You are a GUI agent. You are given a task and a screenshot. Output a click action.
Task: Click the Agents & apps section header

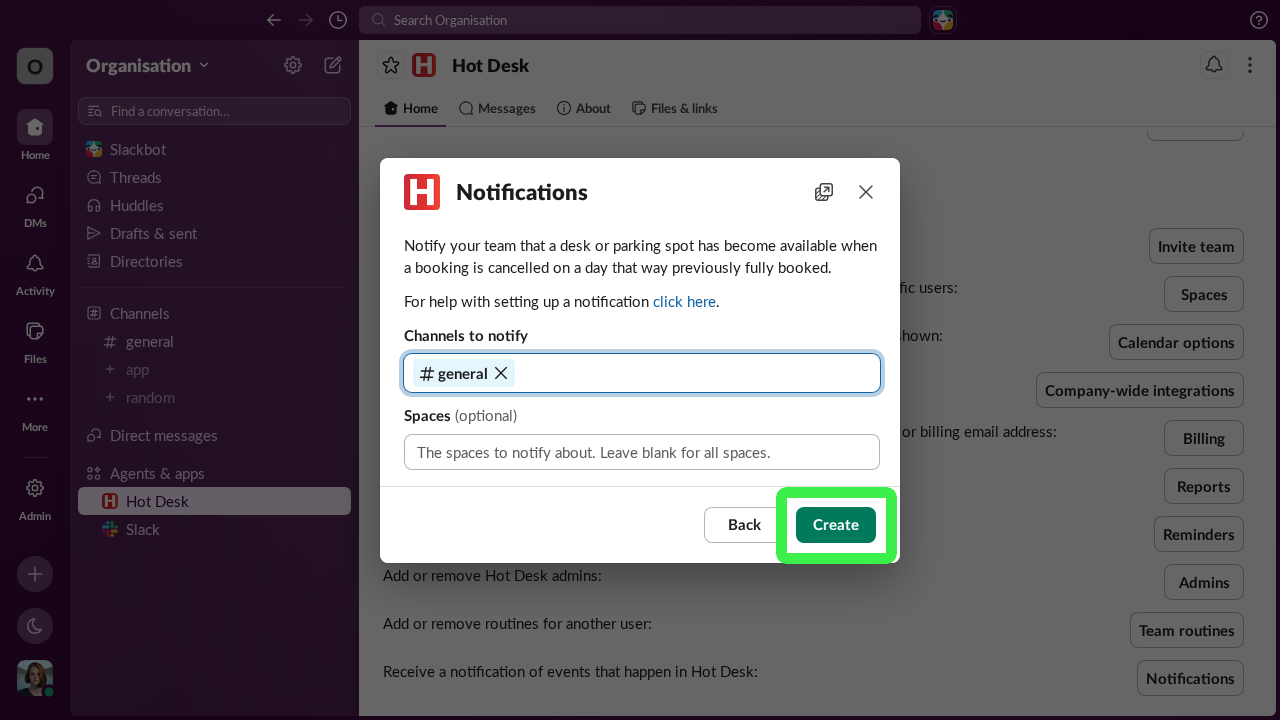(x=157, y=473)
